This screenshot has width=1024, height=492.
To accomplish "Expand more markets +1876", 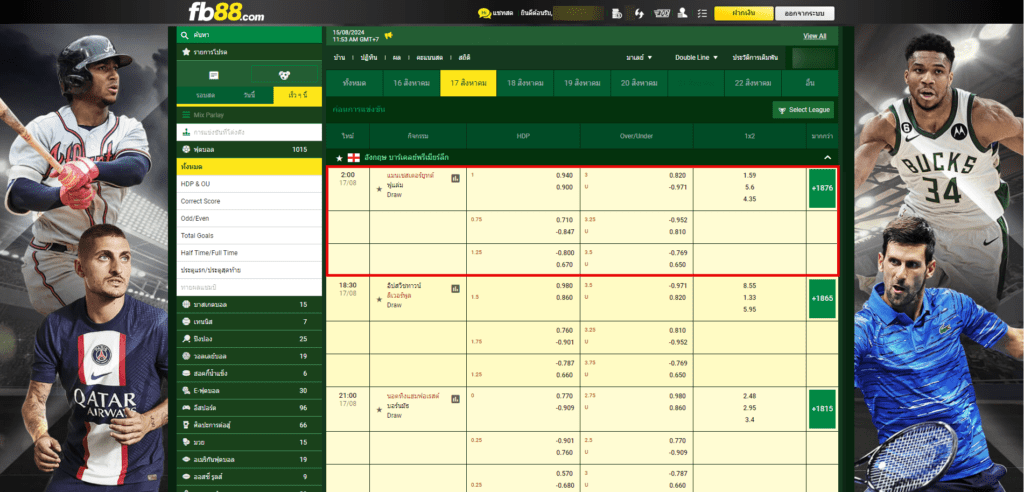I will click(822, 188).
